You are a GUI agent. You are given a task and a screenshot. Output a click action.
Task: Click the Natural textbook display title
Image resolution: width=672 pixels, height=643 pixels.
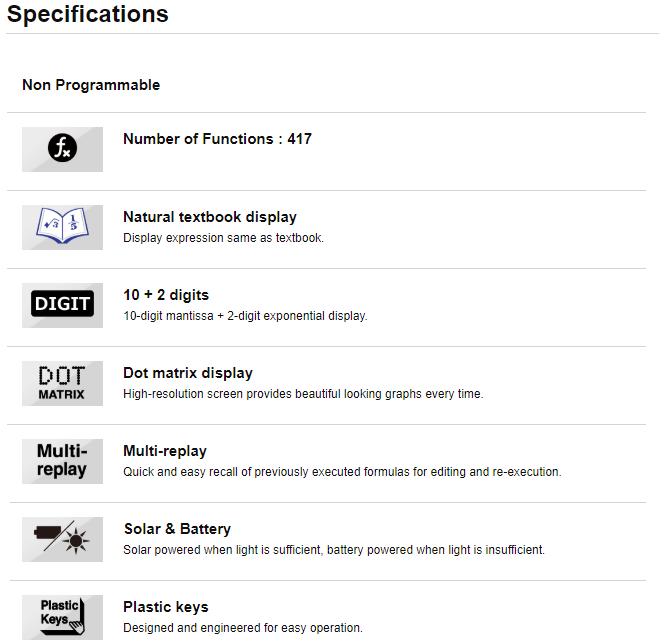pos(210,217)
